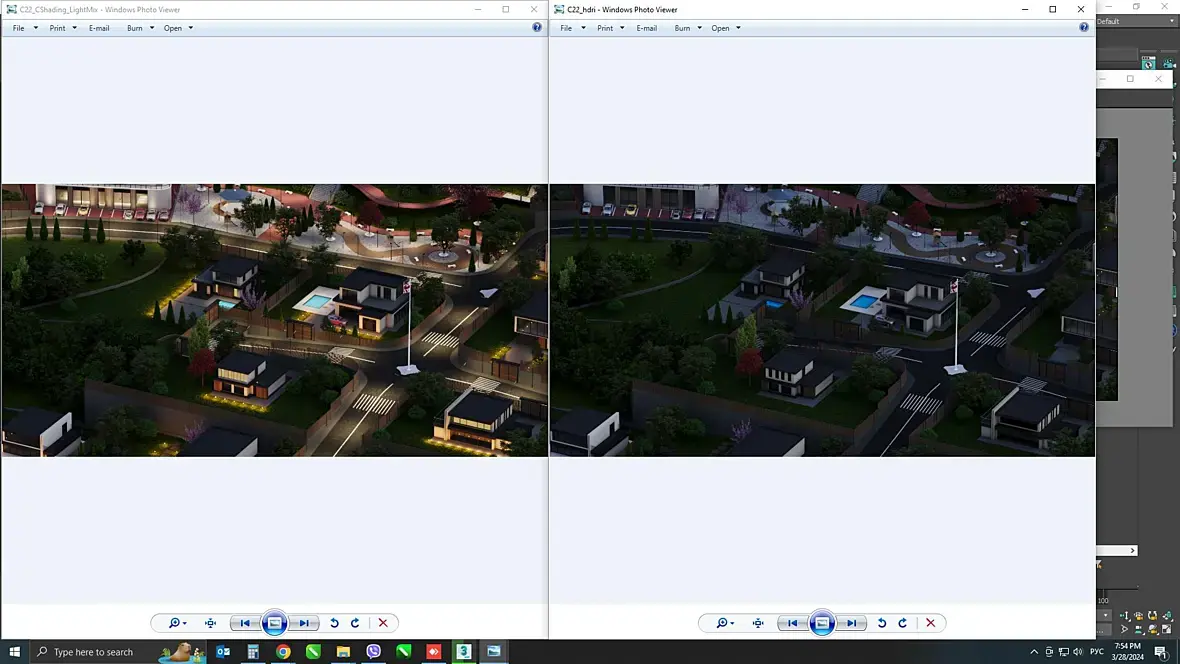1180x664 pixels.
Task: Go to previous image in C22_CShading_LightMix viewer
Action: point(245,623)
